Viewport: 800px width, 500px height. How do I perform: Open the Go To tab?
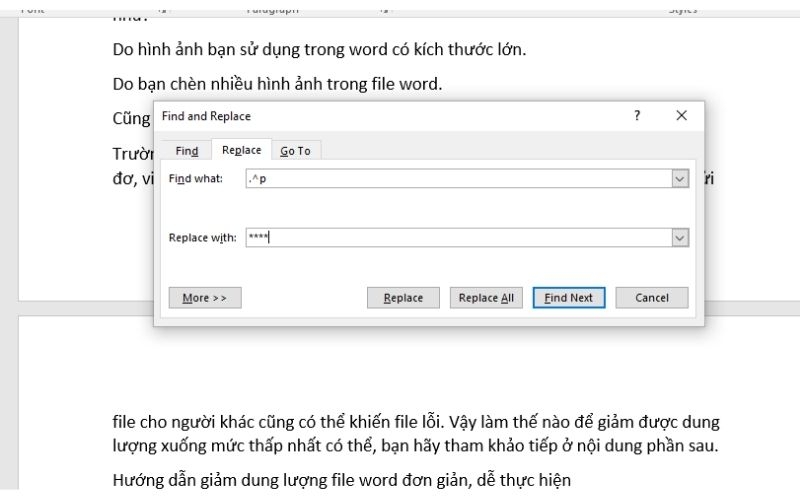click(295, 151)
